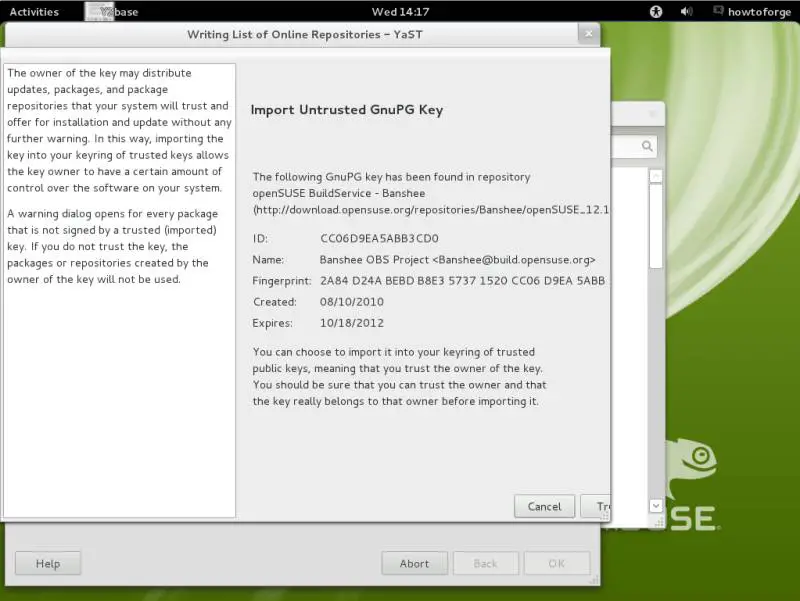The width and height of the screenshot is (800, 601).
Task: Click the Banshee repository URL text
Action: pyautogui.click(x=431, y=210)
